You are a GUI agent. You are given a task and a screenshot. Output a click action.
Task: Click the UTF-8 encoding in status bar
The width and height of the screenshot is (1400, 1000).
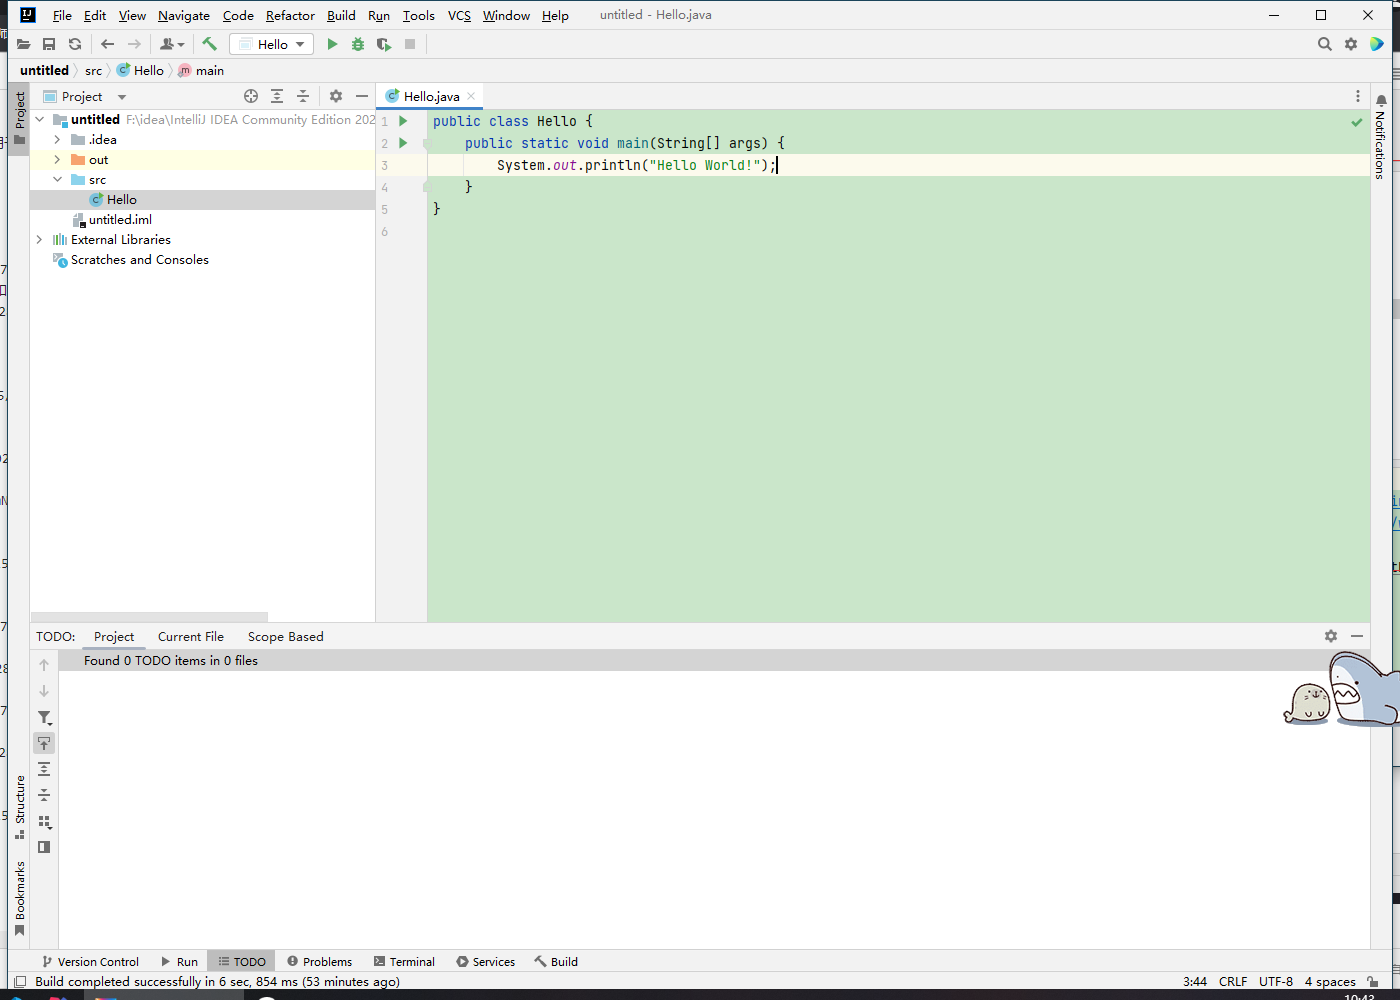tap(1276, 982)
